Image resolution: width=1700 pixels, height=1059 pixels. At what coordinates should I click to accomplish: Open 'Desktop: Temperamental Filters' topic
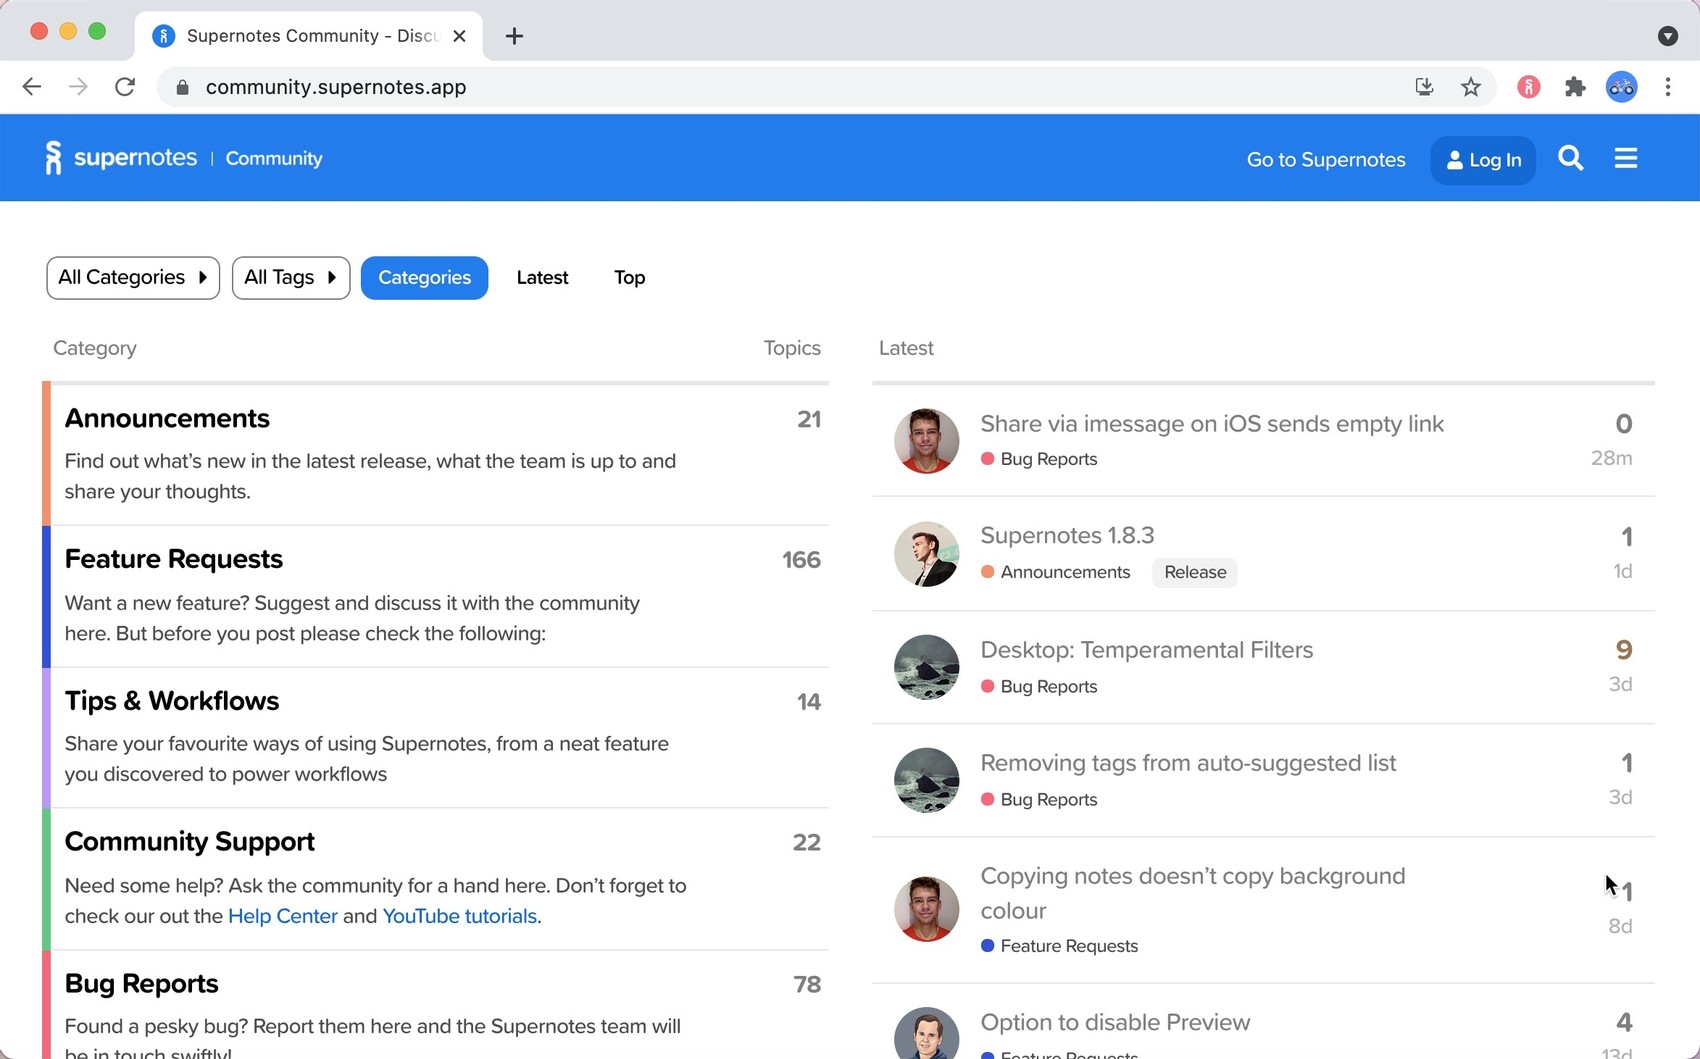[1147, 650]
